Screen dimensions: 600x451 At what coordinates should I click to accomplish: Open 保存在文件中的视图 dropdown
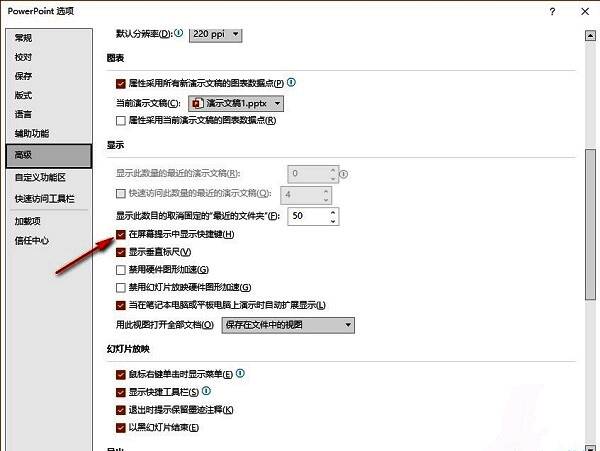(x=288, y=325)
